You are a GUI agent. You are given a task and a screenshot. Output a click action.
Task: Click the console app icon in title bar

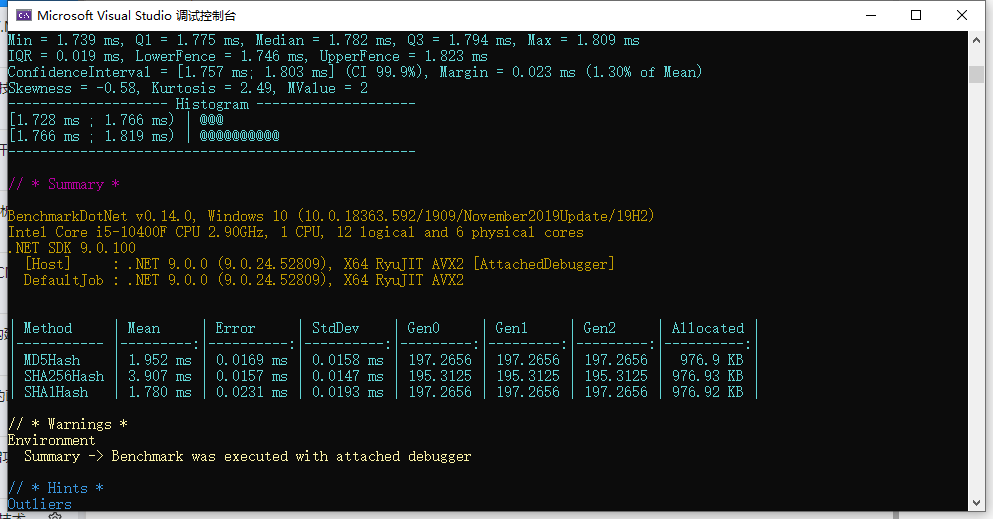pos(20,15)
